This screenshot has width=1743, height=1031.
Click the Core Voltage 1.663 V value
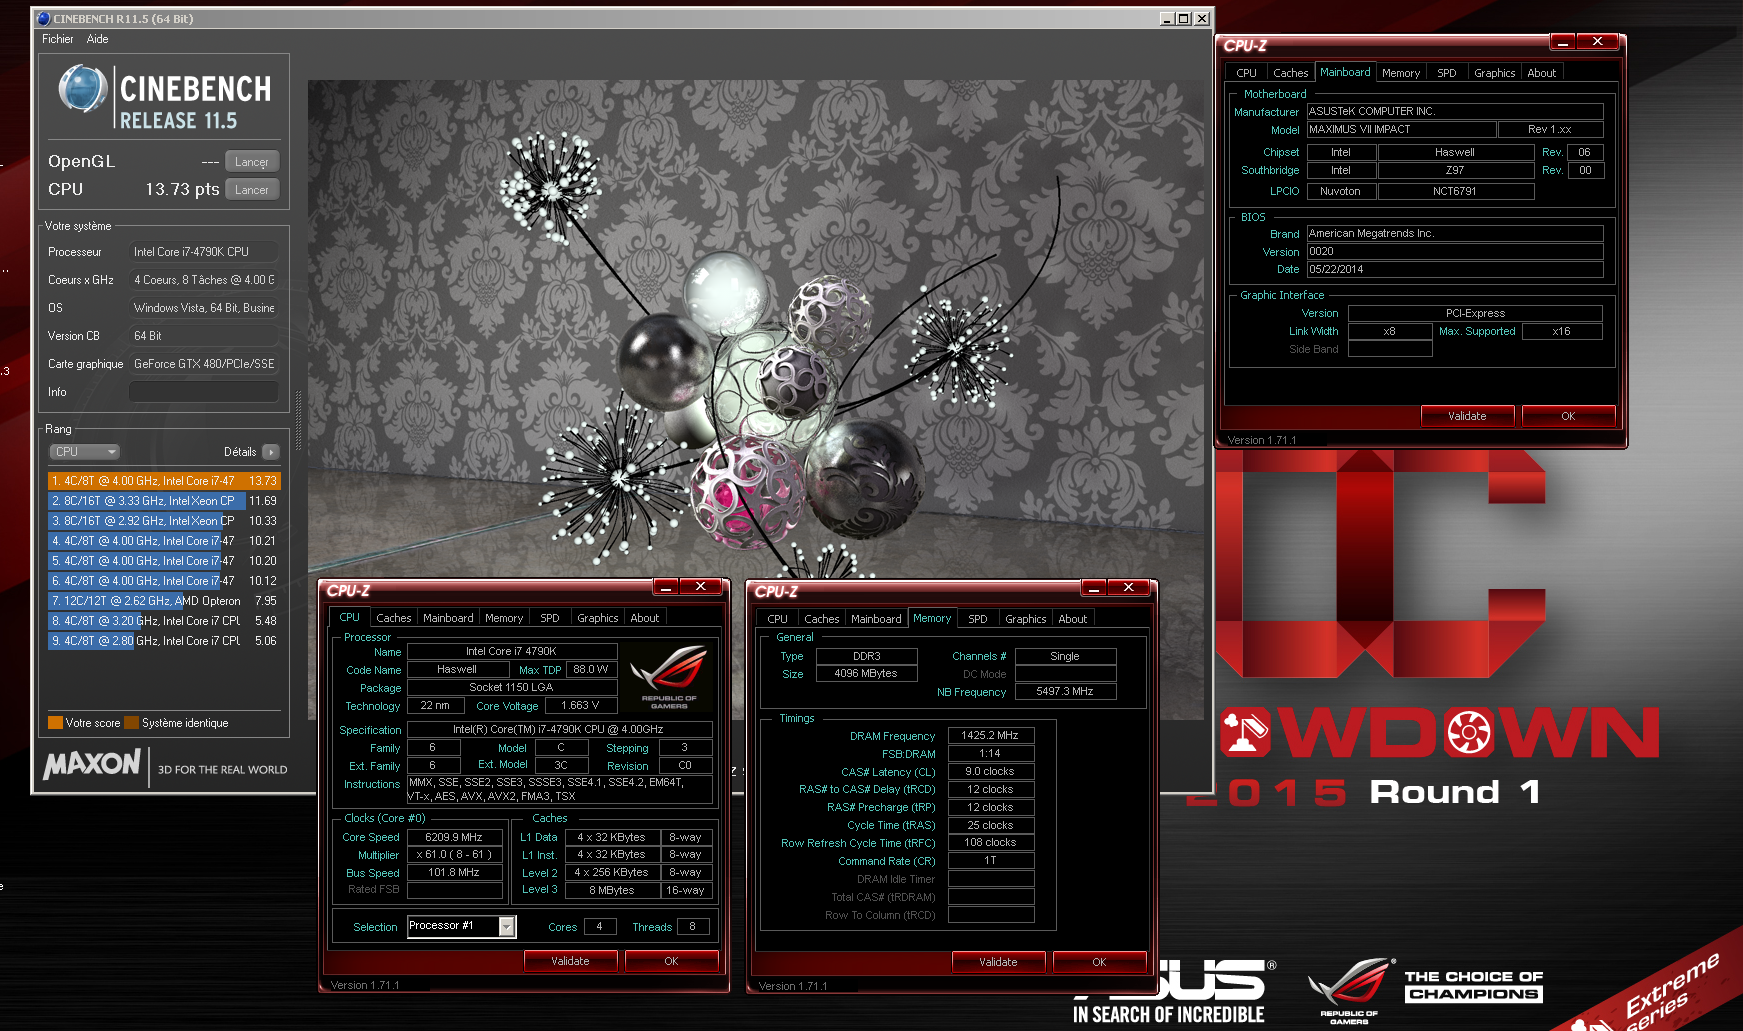580,705
